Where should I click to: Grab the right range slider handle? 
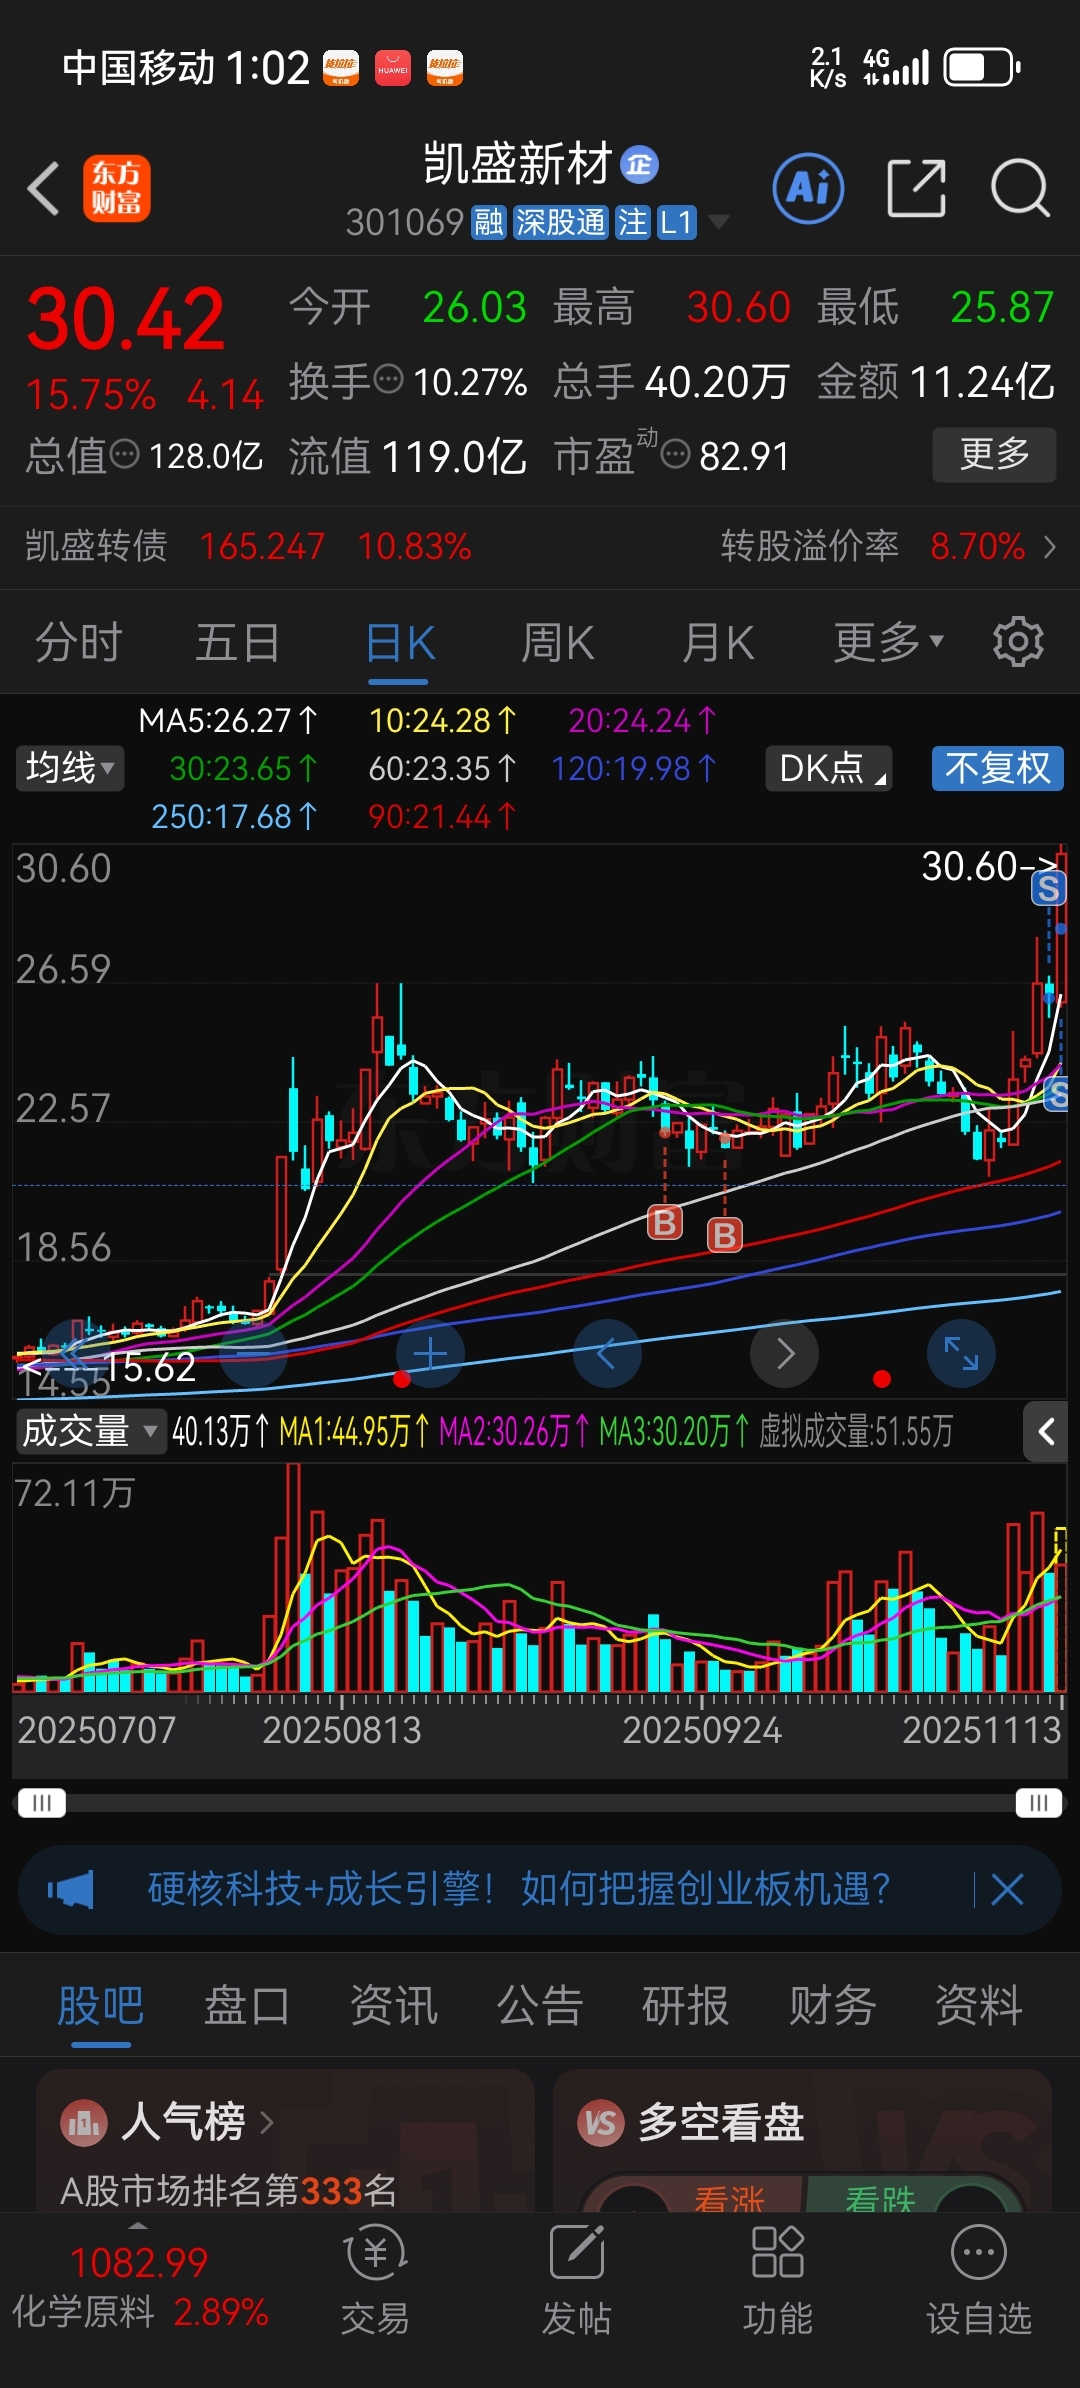coord(1038,1803)
